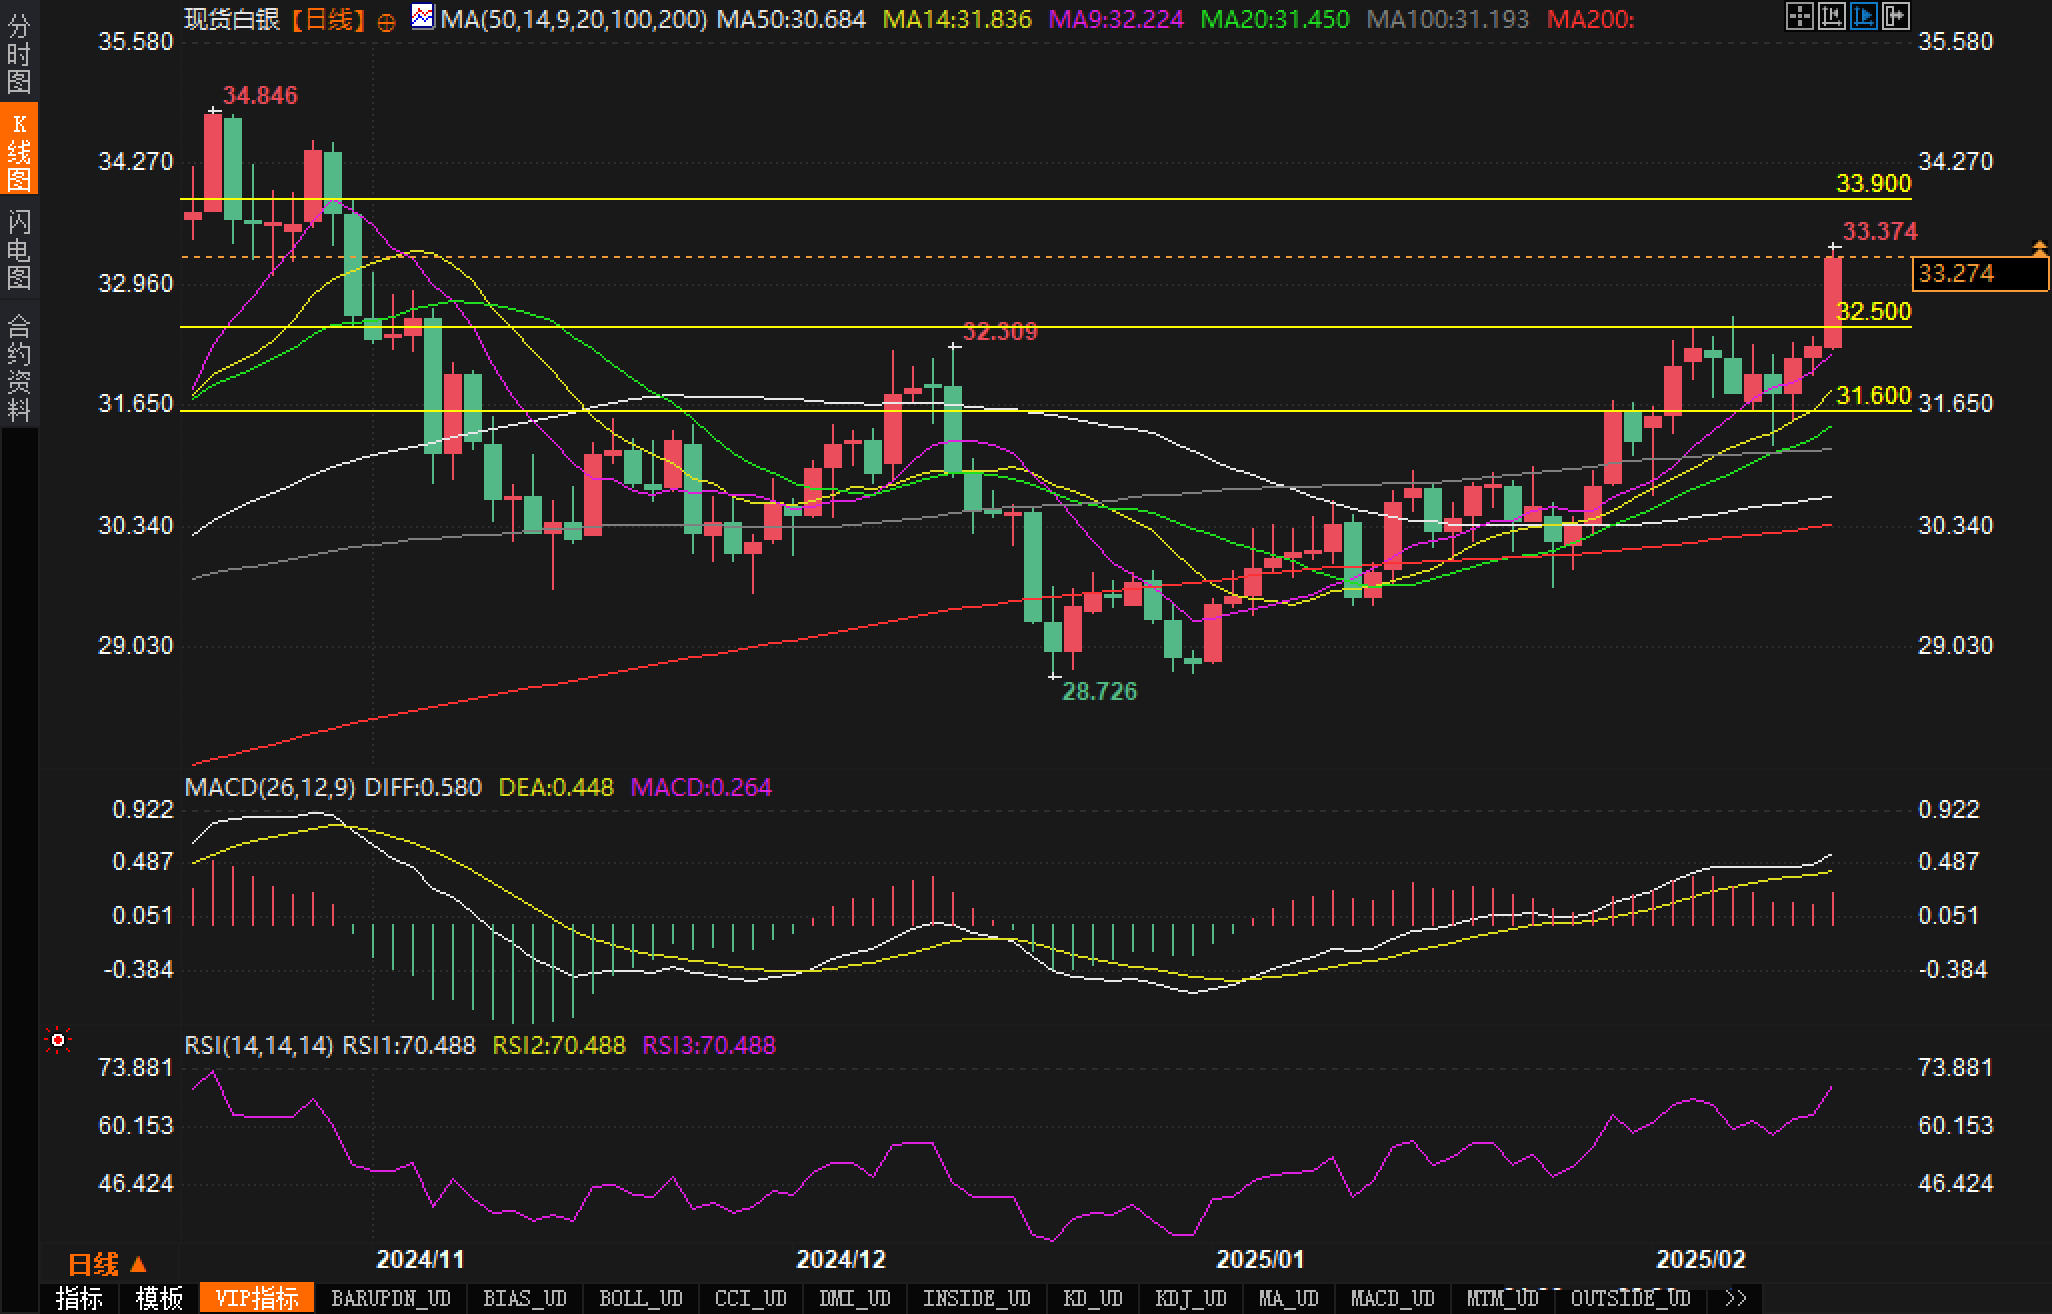2052x1314 pixels.
Task: Click the panel-with-right-arrow icon at top right
Action: click(x=1895, y=16)
